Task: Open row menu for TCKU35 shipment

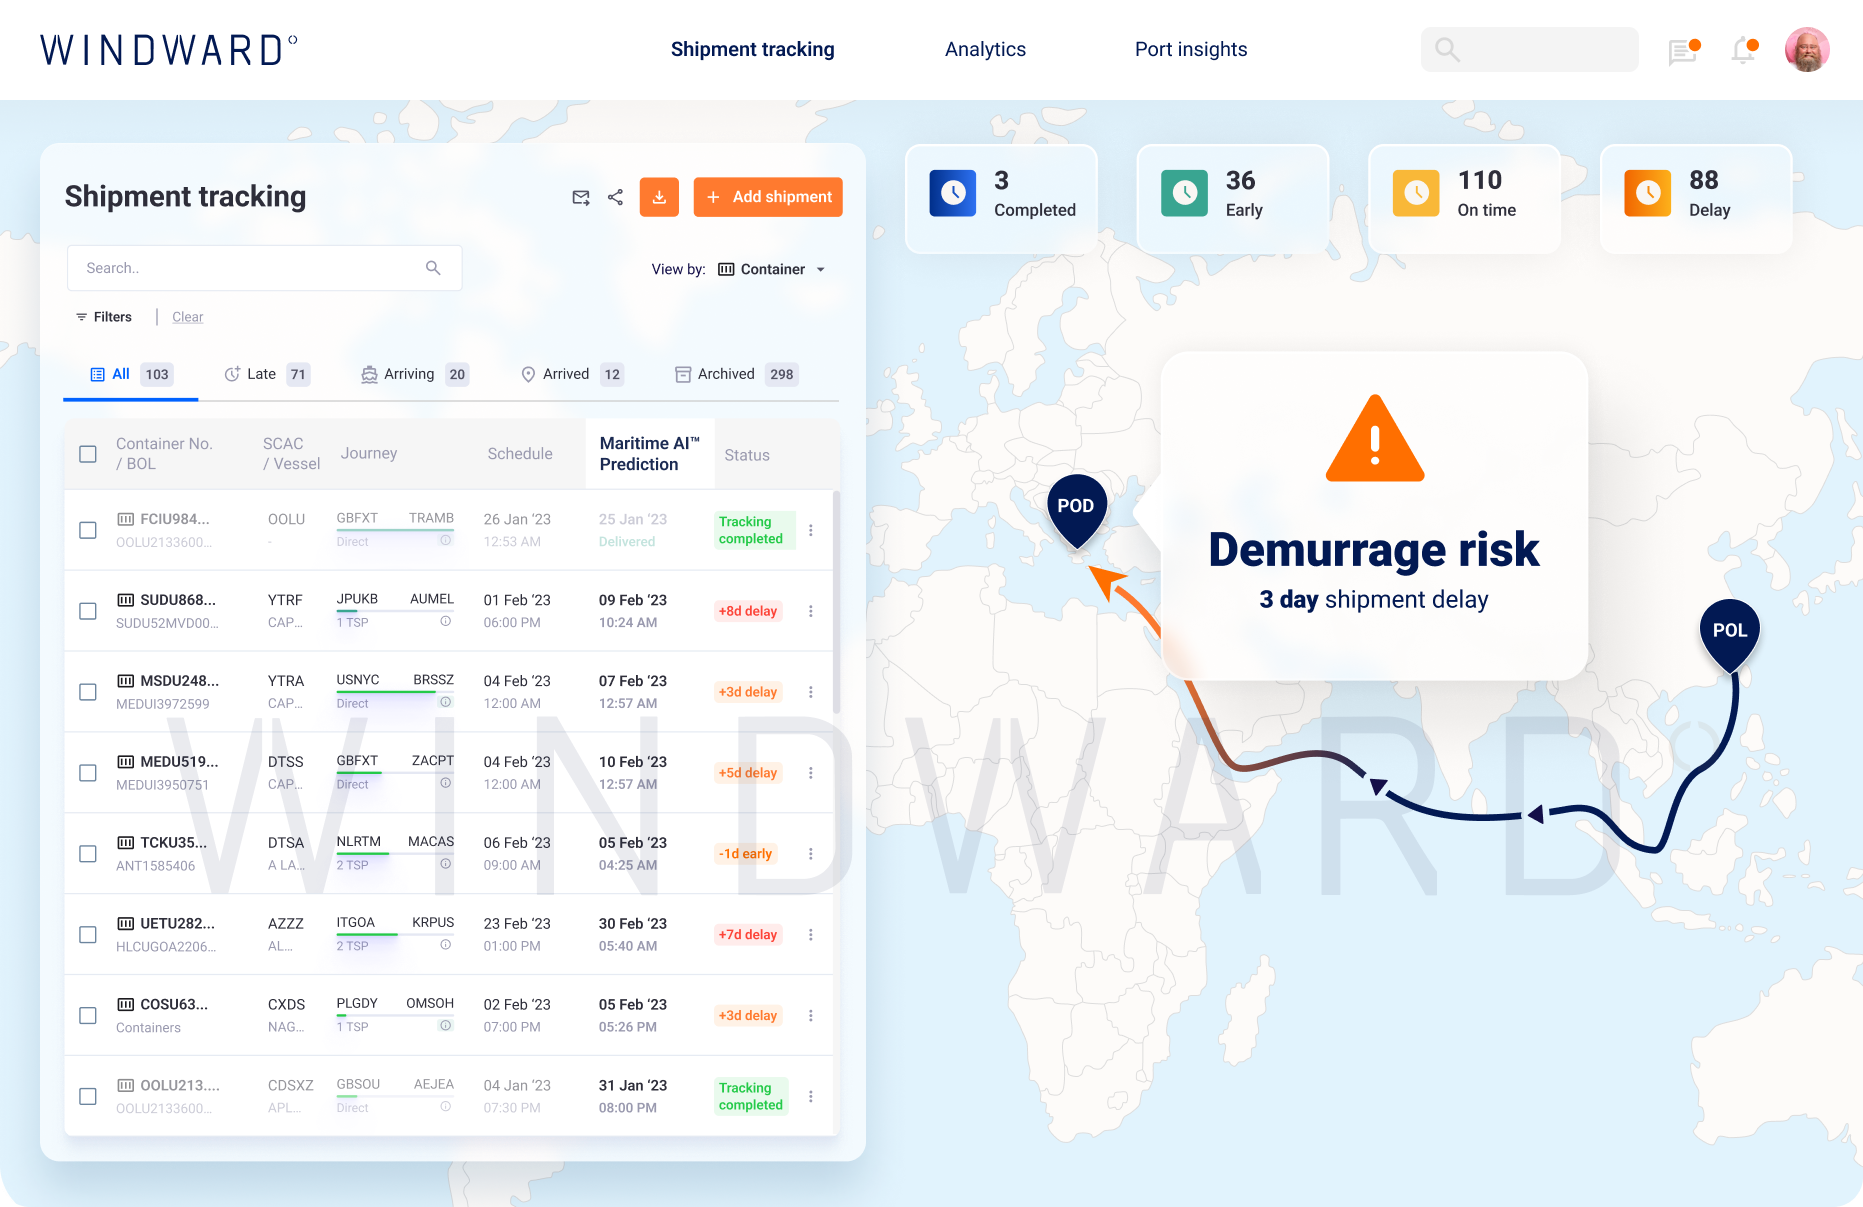Action: coord(811,854)
